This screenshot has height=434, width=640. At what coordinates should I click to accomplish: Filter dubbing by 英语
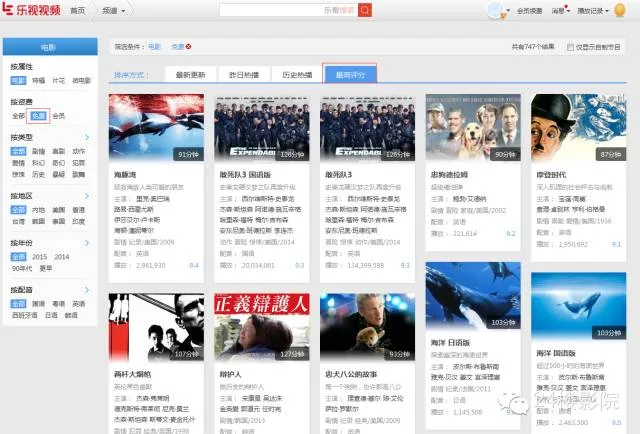coord(79,304)
